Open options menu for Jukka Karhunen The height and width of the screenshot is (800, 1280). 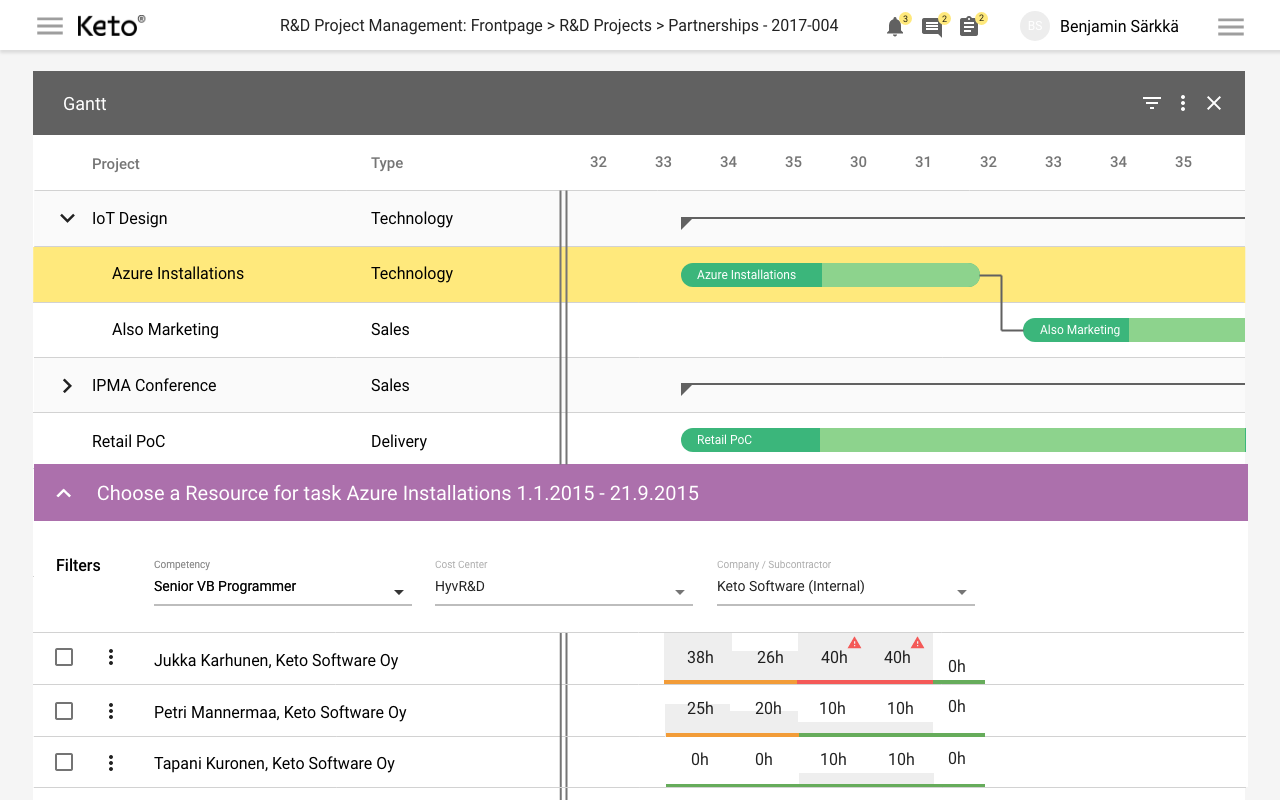pyautogui.click(x=111, y=657)
